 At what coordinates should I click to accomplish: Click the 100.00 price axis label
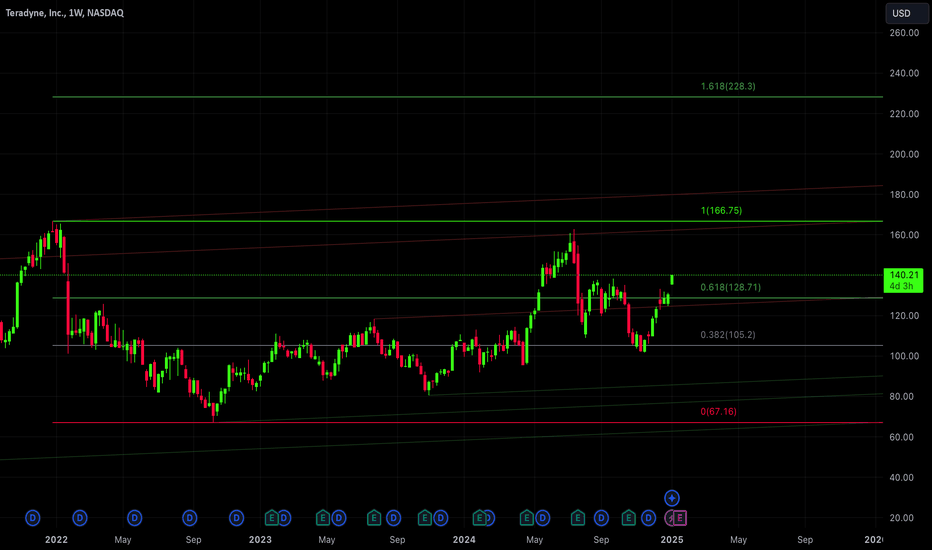coord(904,356)
